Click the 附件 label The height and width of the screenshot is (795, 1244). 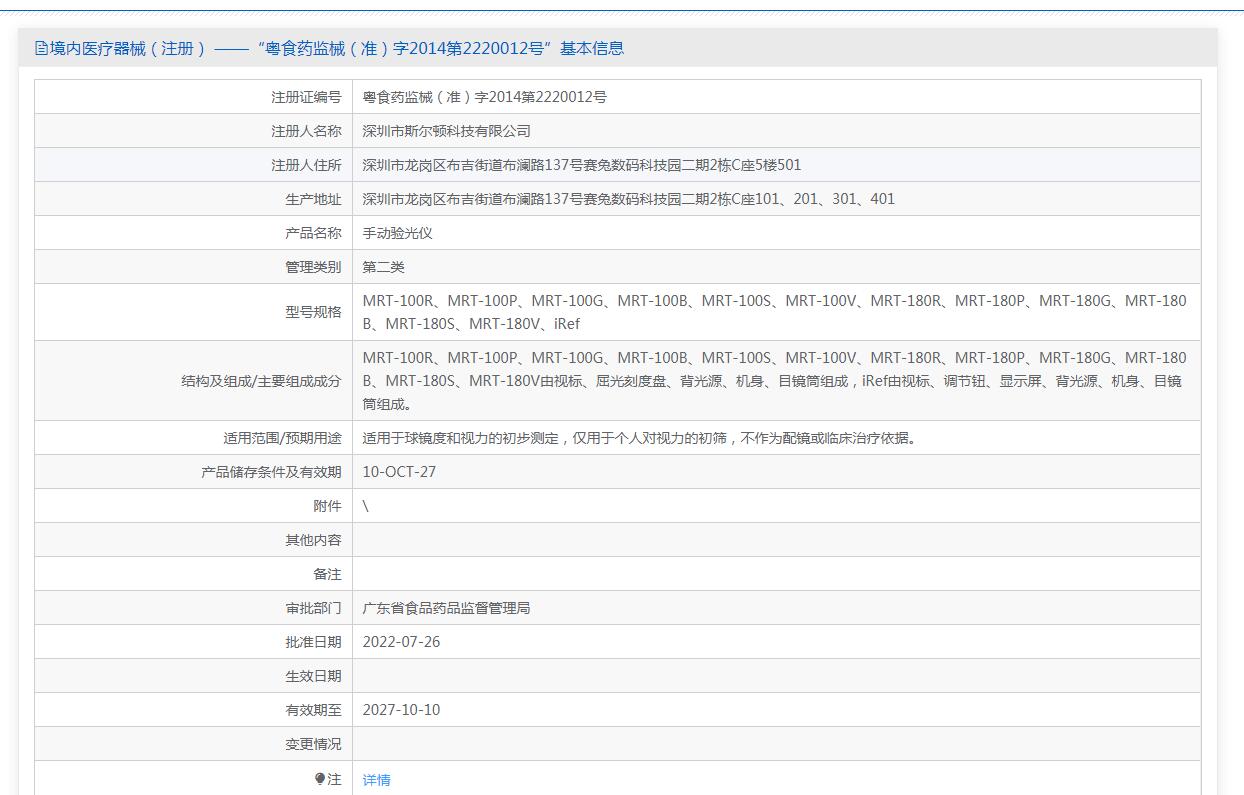(327, 506)
